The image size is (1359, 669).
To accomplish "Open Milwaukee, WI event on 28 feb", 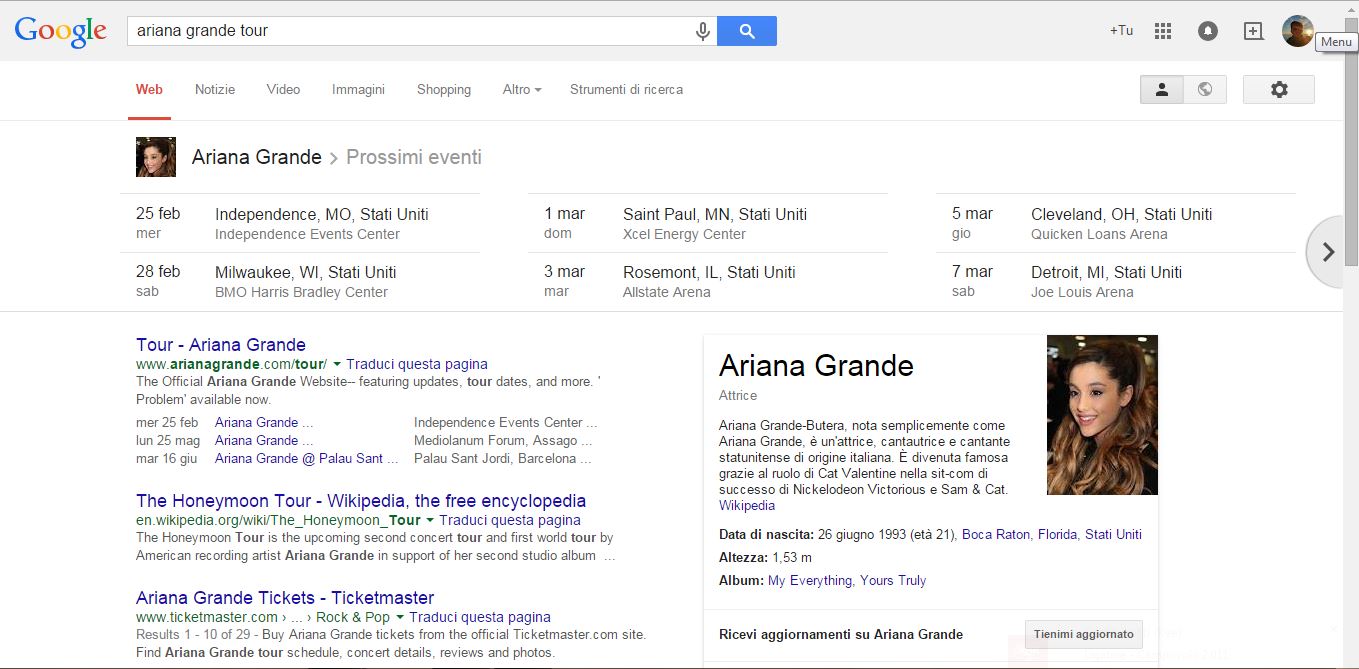I will click(300, 281).
